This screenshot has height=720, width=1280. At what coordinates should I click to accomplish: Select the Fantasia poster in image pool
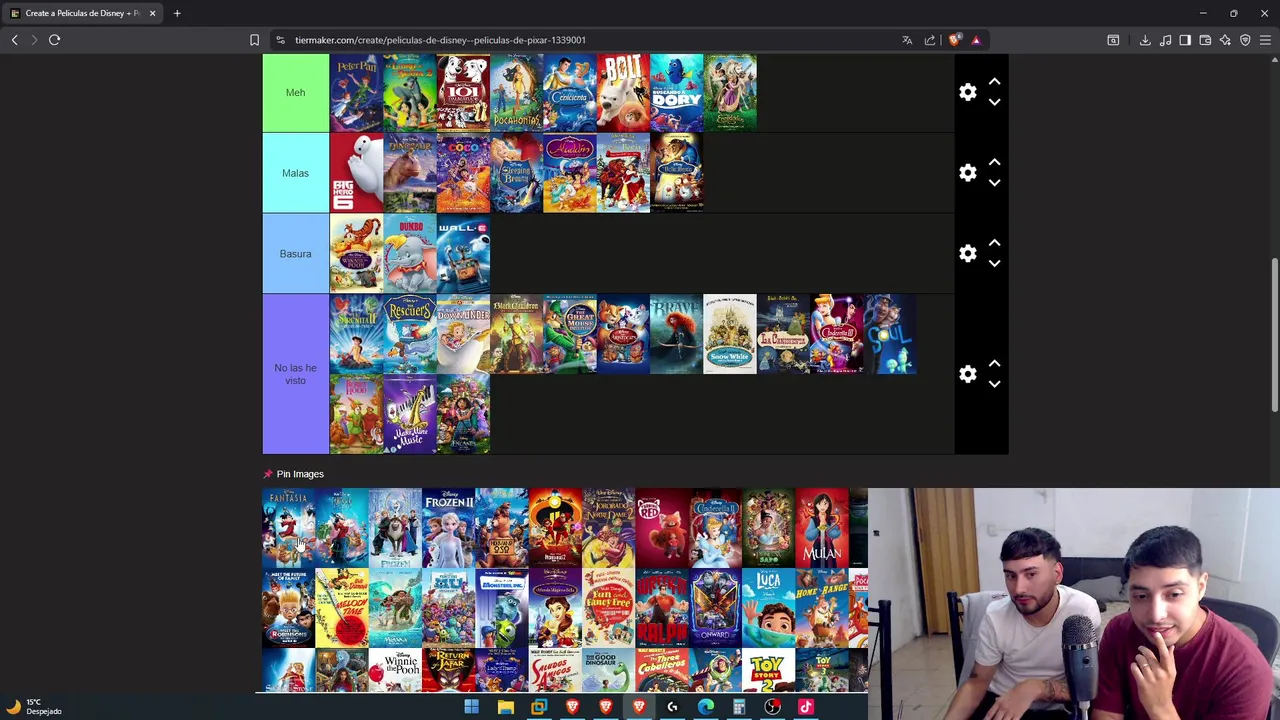point(288,528)
